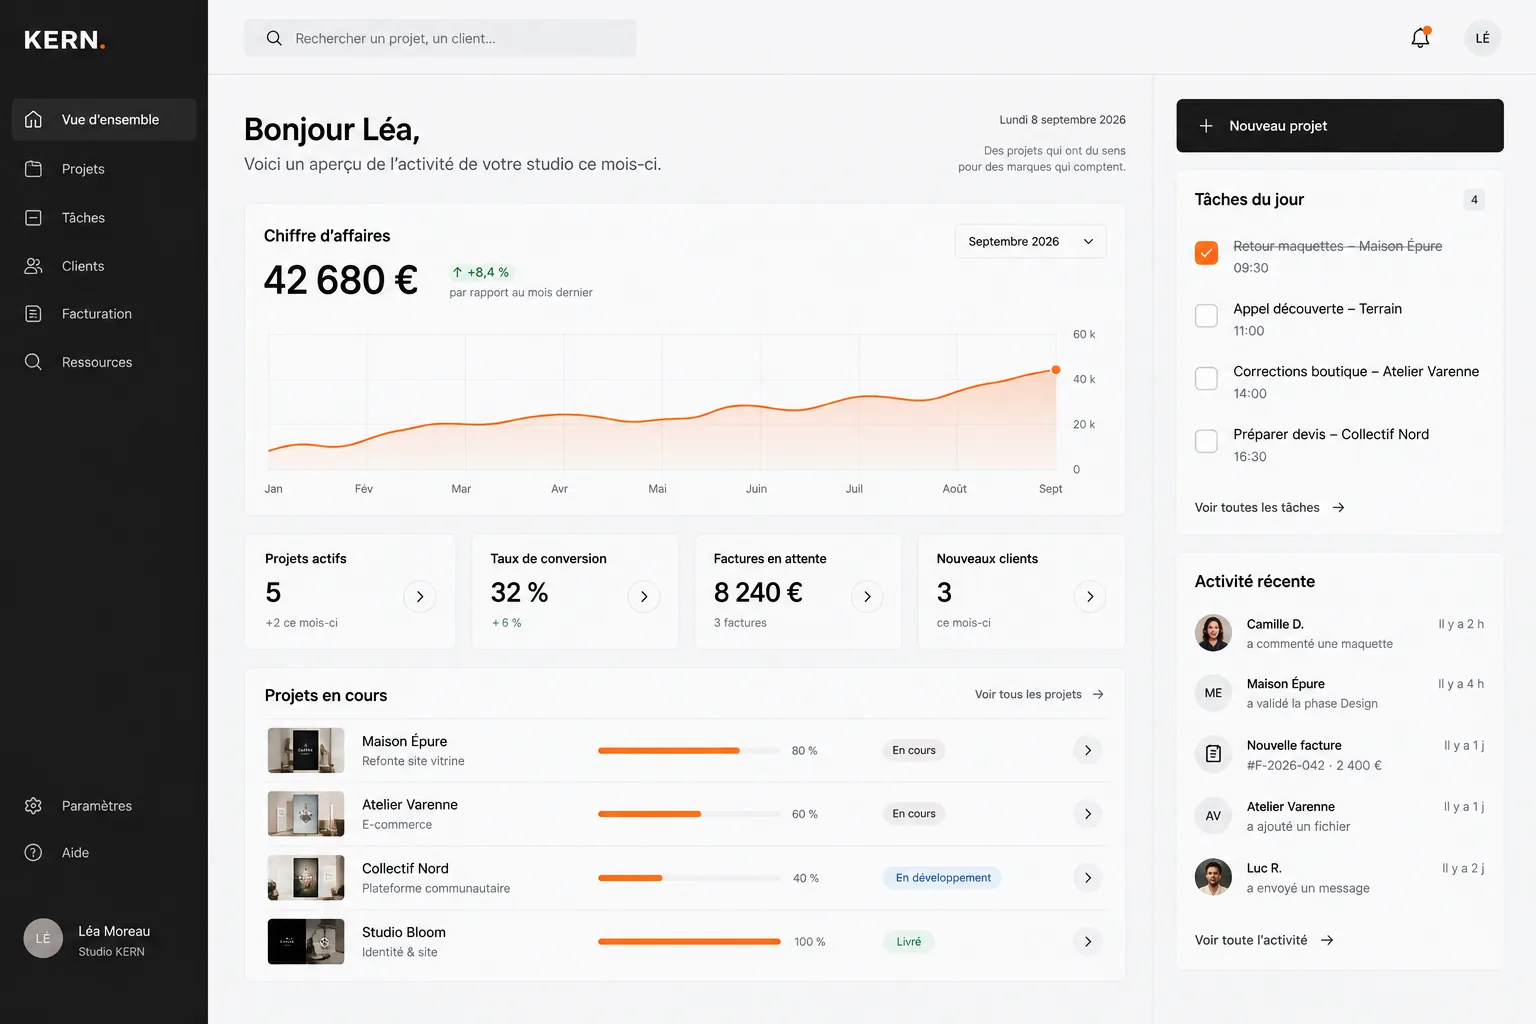Click Voir toutes les tâches link
Screen dimensions: 1536x1024
click(1270, 508)
